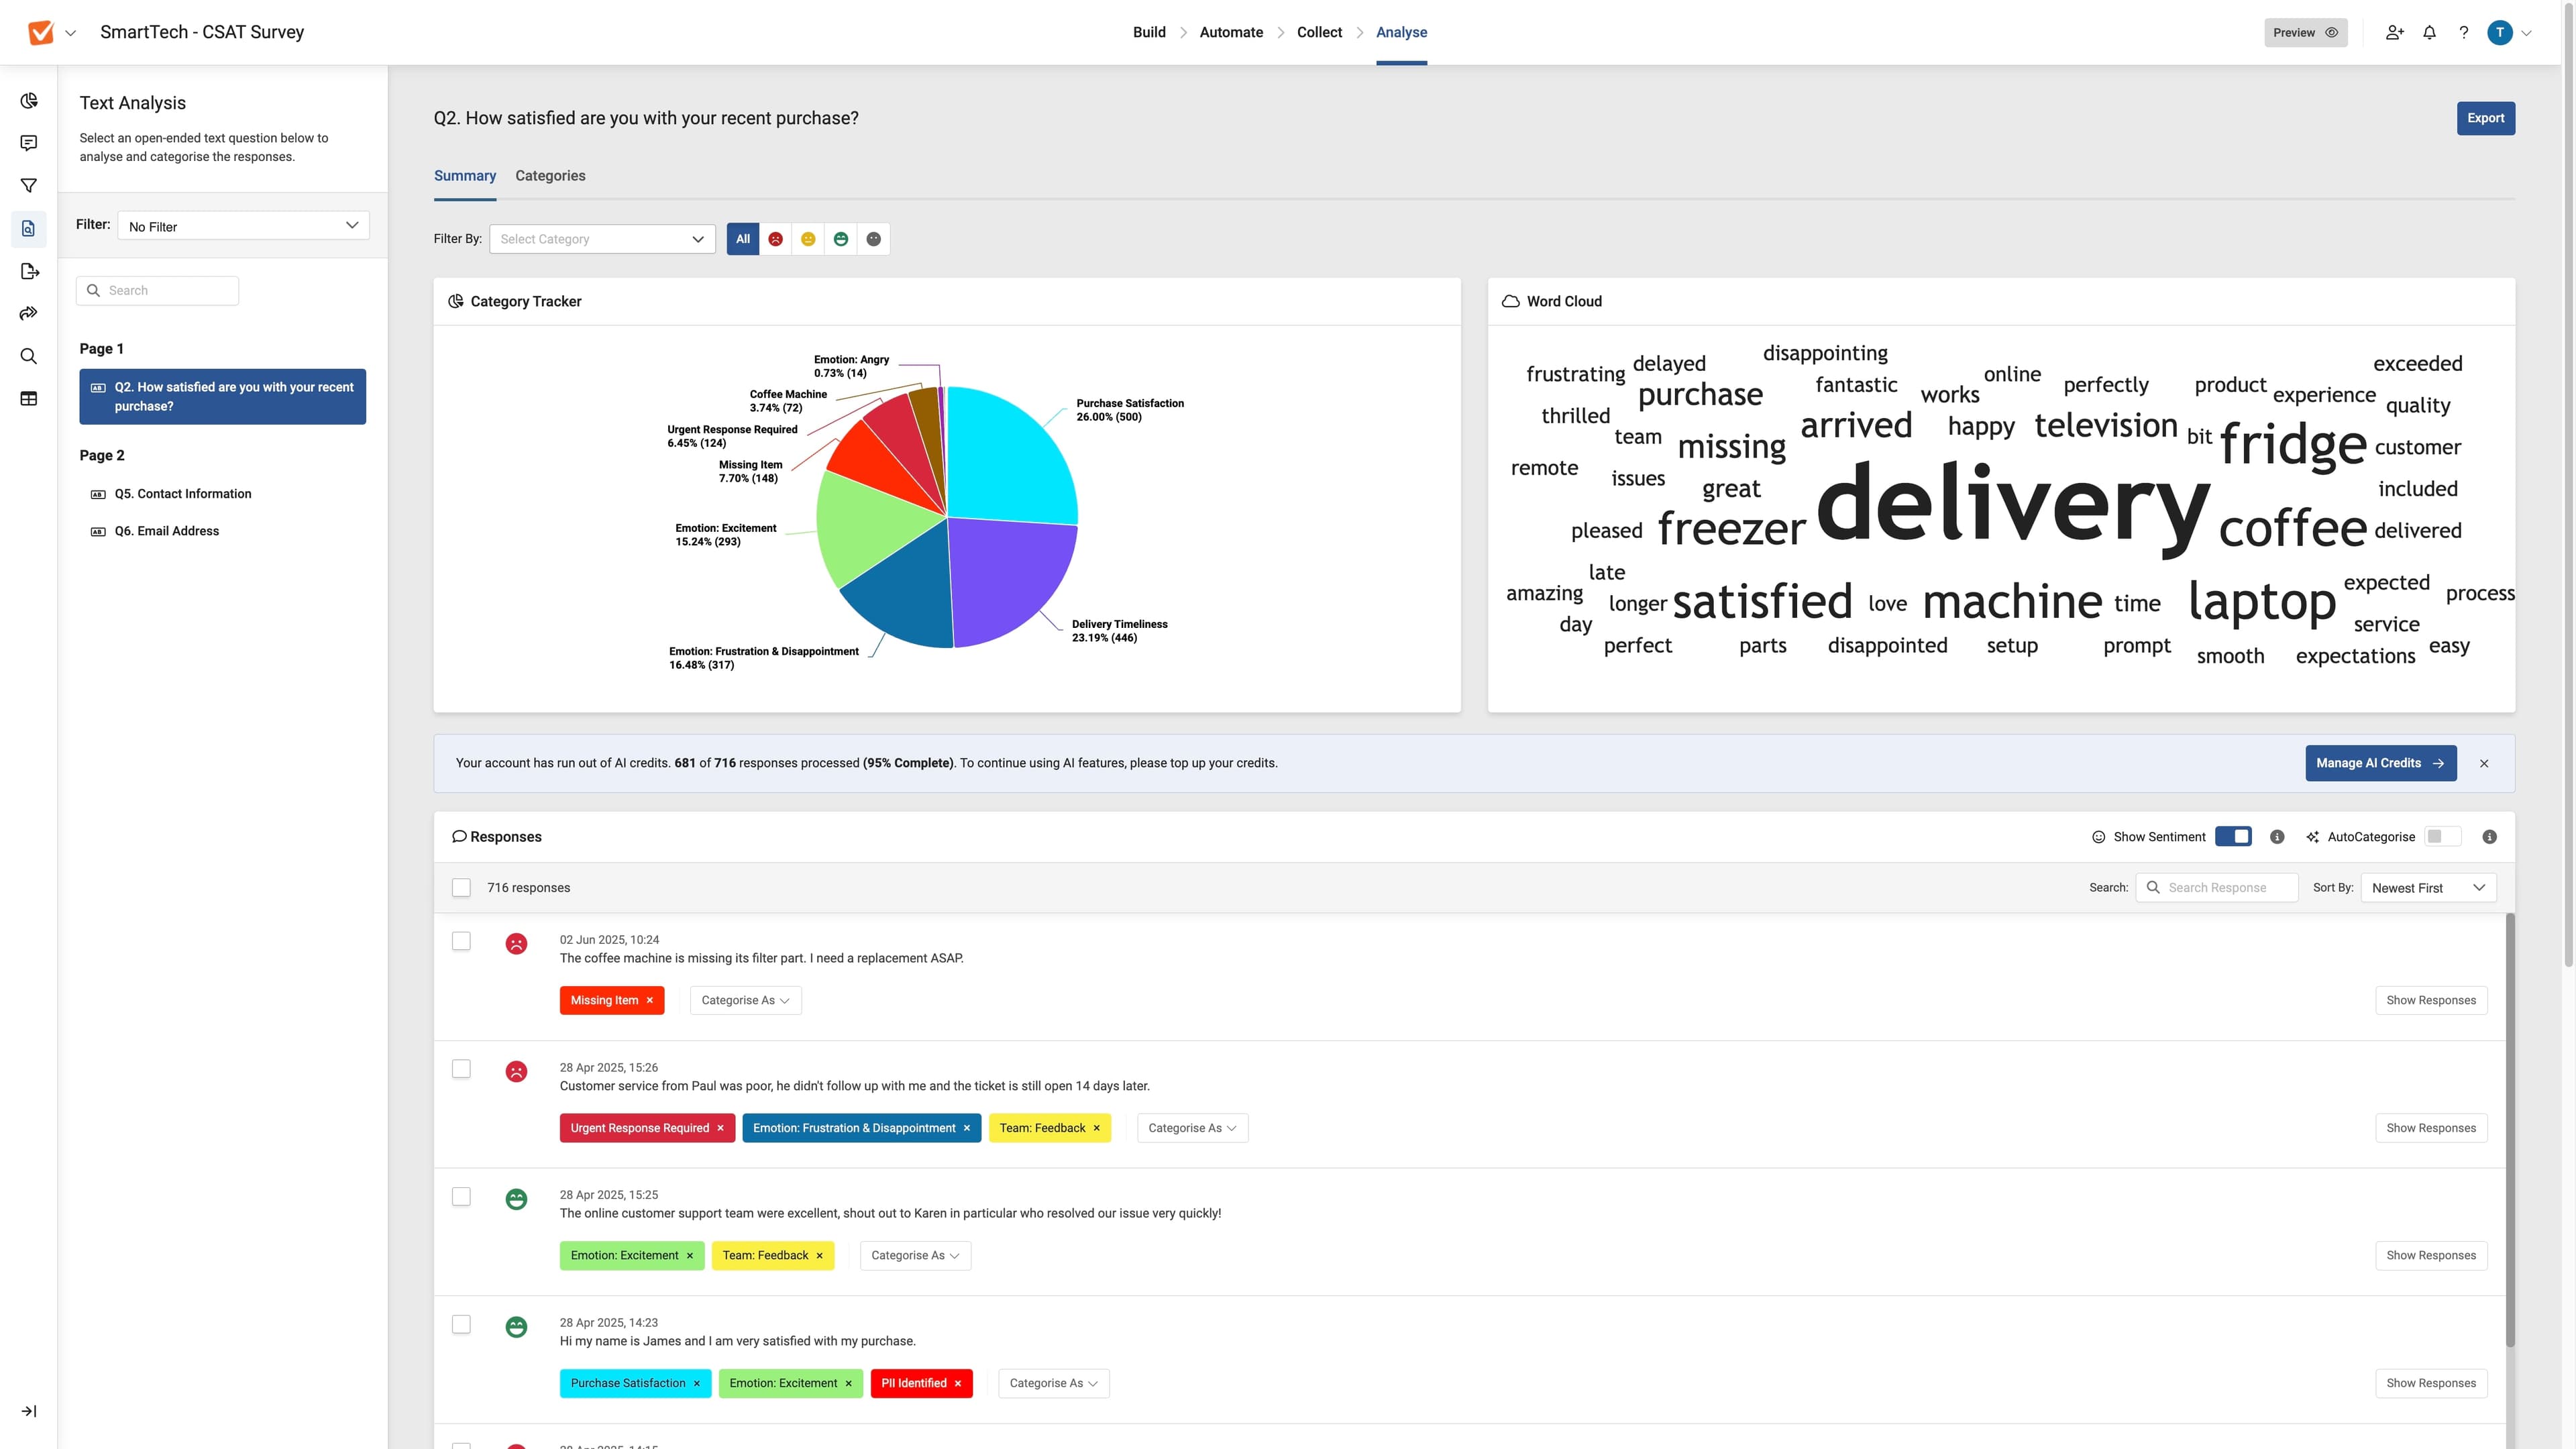Open the pie chart reports icon in sidebar
The image size is (2576, 1449).
[29, 101]
